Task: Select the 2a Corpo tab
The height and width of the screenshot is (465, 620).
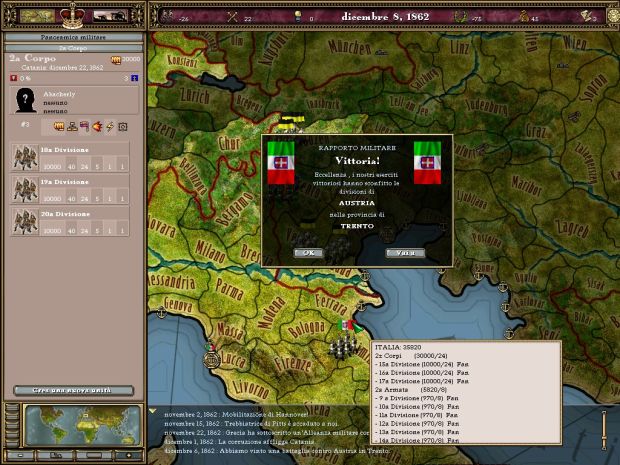Action: click(x=74, y=48)
